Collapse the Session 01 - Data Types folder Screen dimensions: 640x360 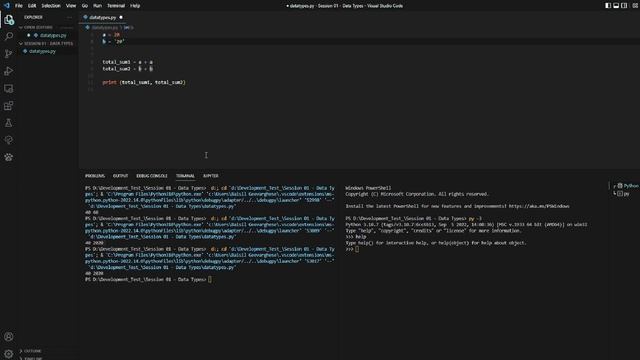(47, 43)
